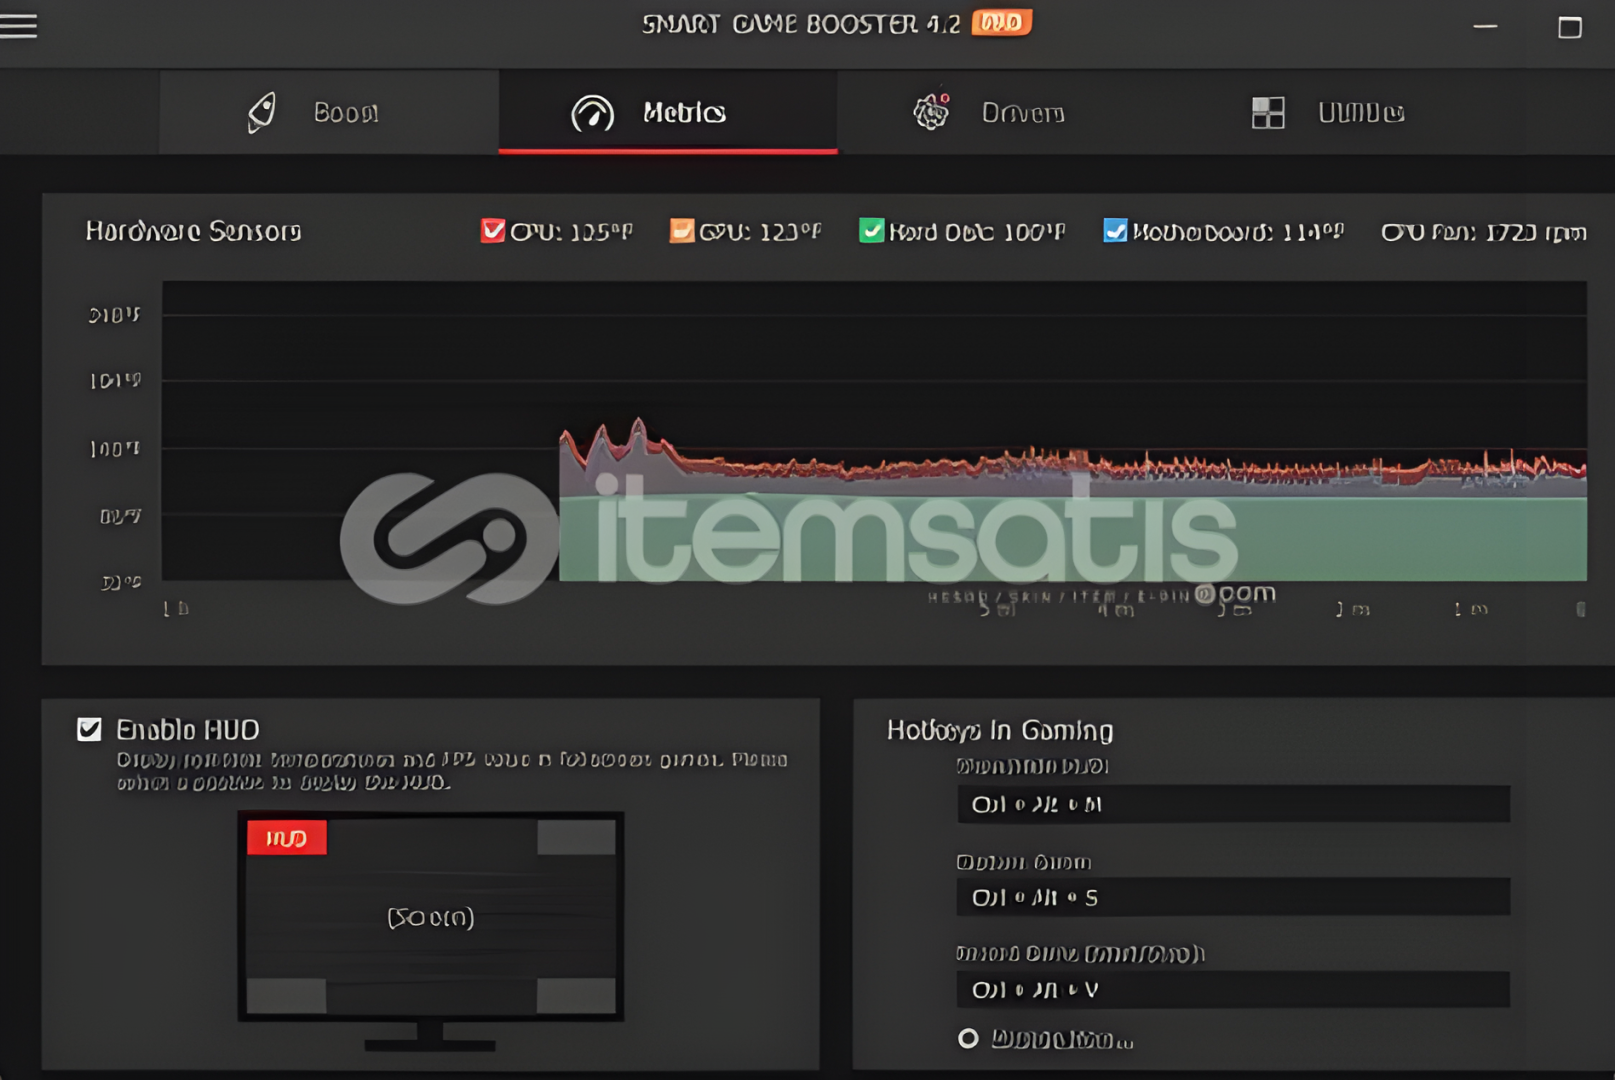Click the Hardware Sensors heading
This screenshot has width=1615, height=1080.
point(193,231)
